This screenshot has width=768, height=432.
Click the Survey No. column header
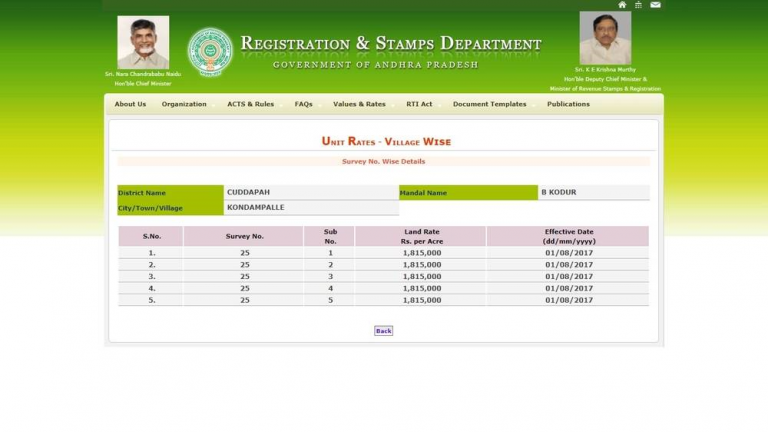click(x=244, y=236)
